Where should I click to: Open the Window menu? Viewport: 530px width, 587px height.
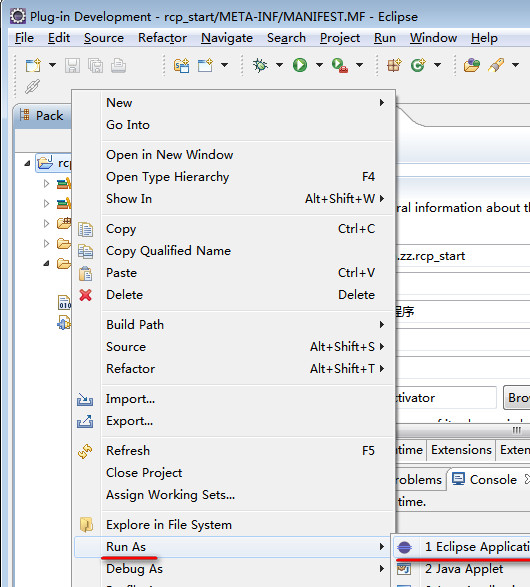click(x=433, y=38)
